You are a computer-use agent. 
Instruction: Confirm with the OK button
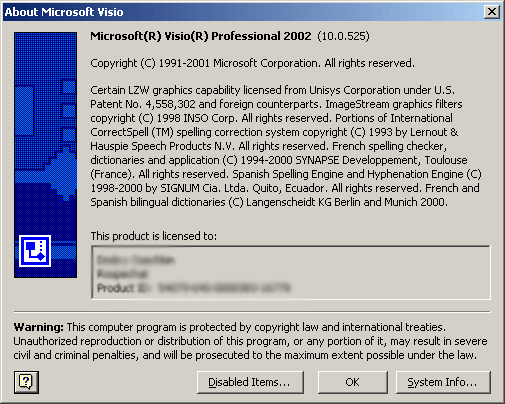352,382
